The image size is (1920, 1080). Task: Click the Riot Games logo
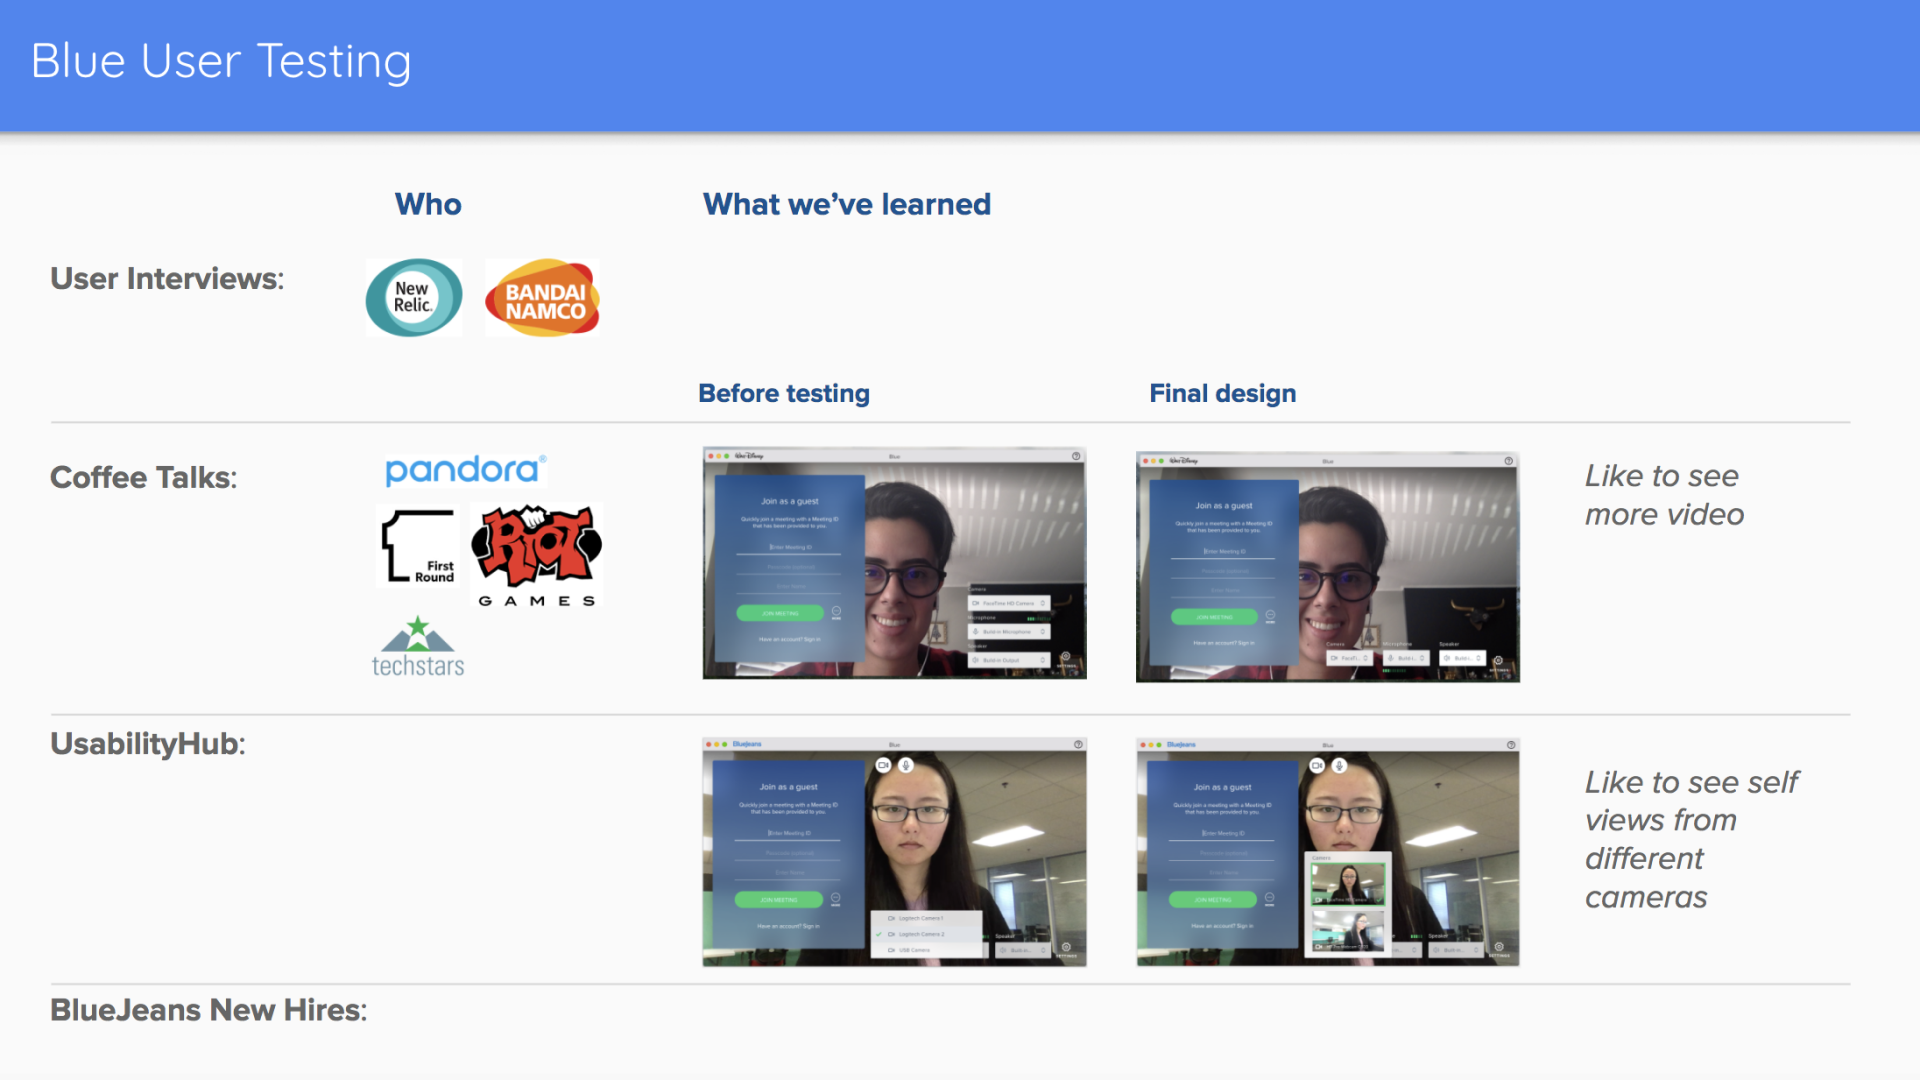[x=537, y=555]
